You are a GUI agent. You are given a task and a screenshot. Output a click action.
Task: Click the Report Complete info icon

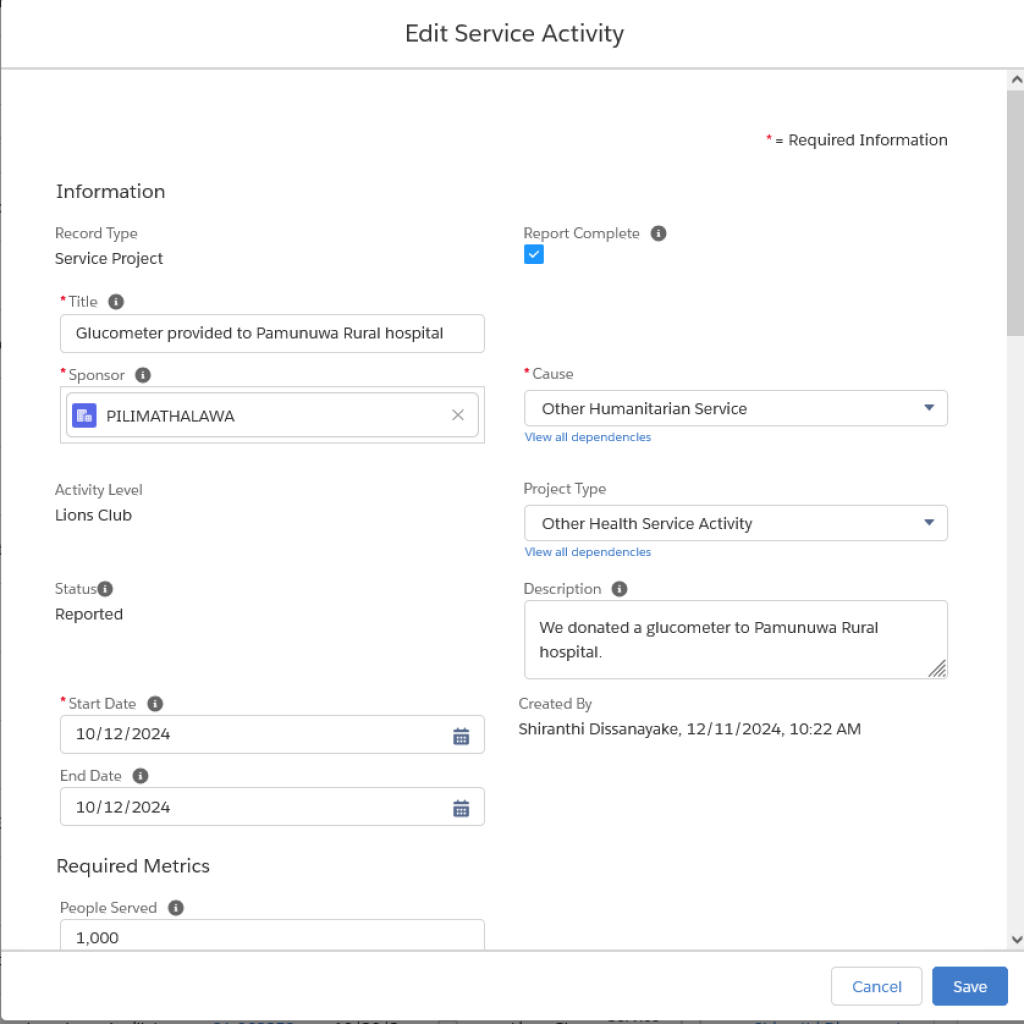click(658, 233)
